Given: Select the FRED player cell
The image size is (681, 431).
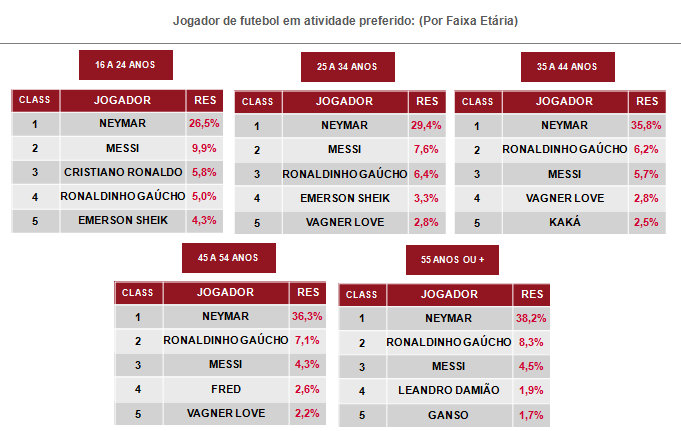Looking at the screenshot, I should click(225, 389).
